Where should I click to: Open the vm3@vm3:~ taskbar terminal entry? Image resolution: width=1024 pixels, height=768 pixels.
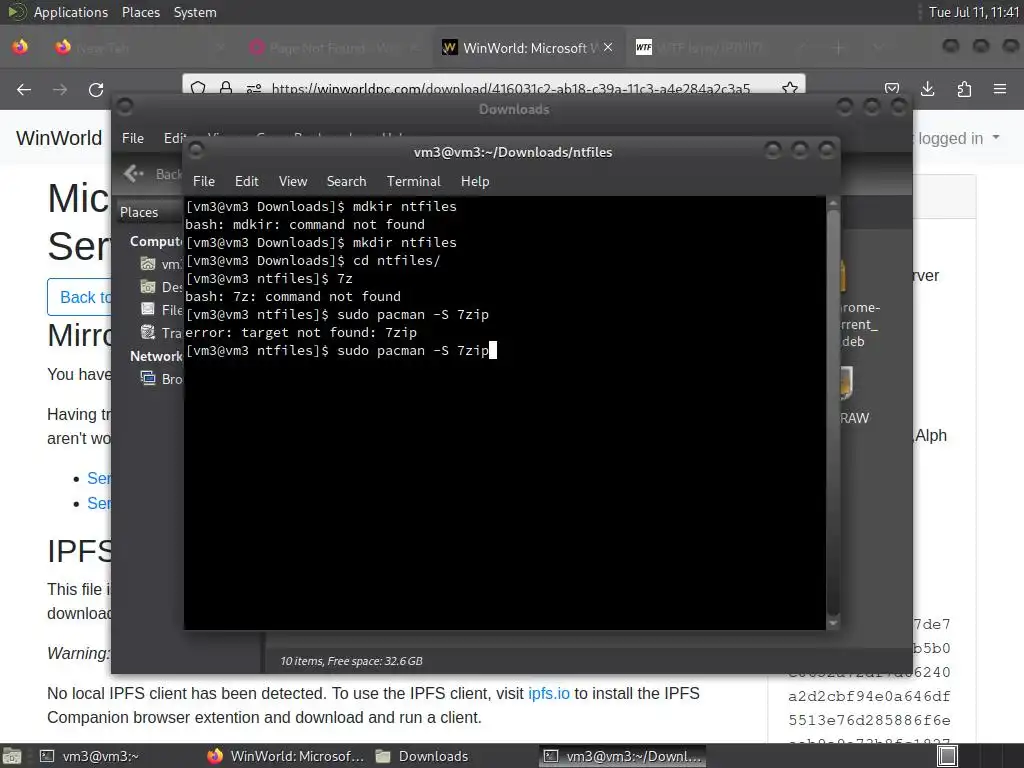point(91,756)
